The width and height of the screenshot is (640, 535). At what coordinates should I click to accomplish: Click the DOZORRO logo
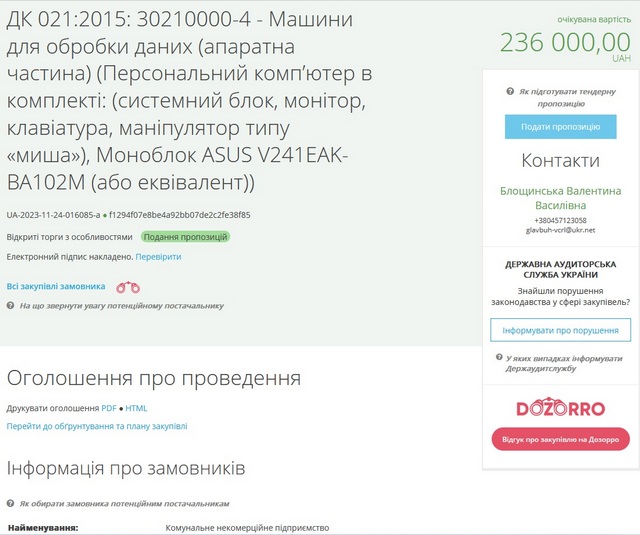[x=560, y=407]
